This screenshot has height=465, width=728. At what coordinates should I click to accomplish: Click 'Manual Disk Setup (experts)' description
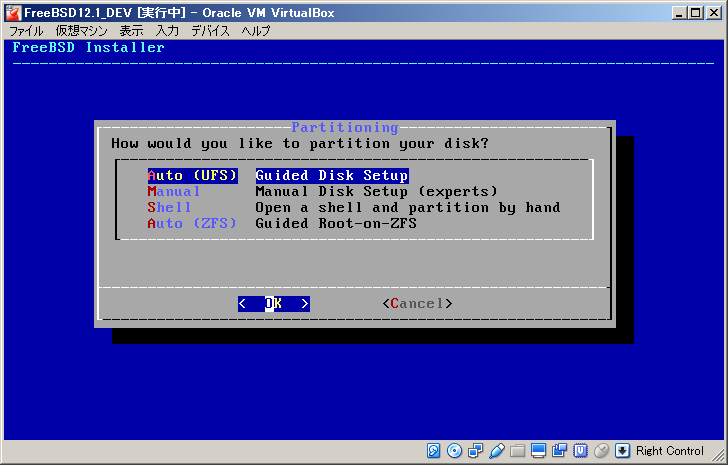(377, 191)
